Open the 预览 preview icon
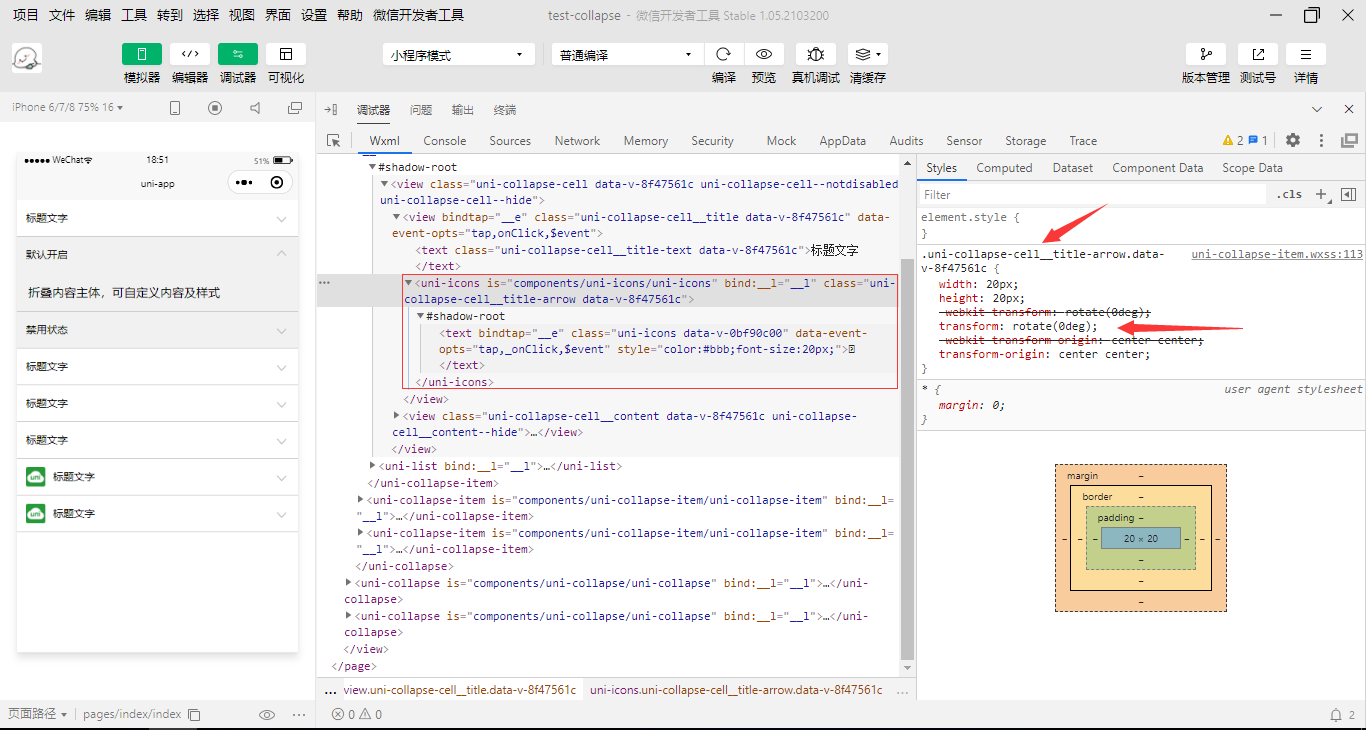The width and height of the screenshot is (1366, 730). (x=764, y=54)
